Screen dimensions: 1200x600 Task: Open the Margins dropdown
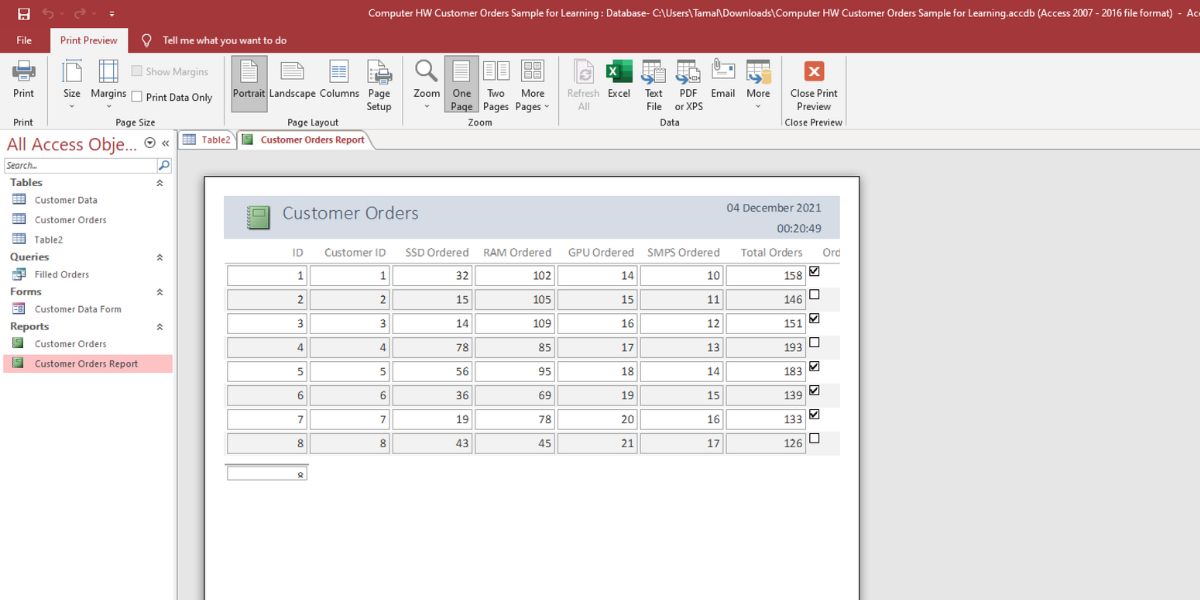pos(108,84)
